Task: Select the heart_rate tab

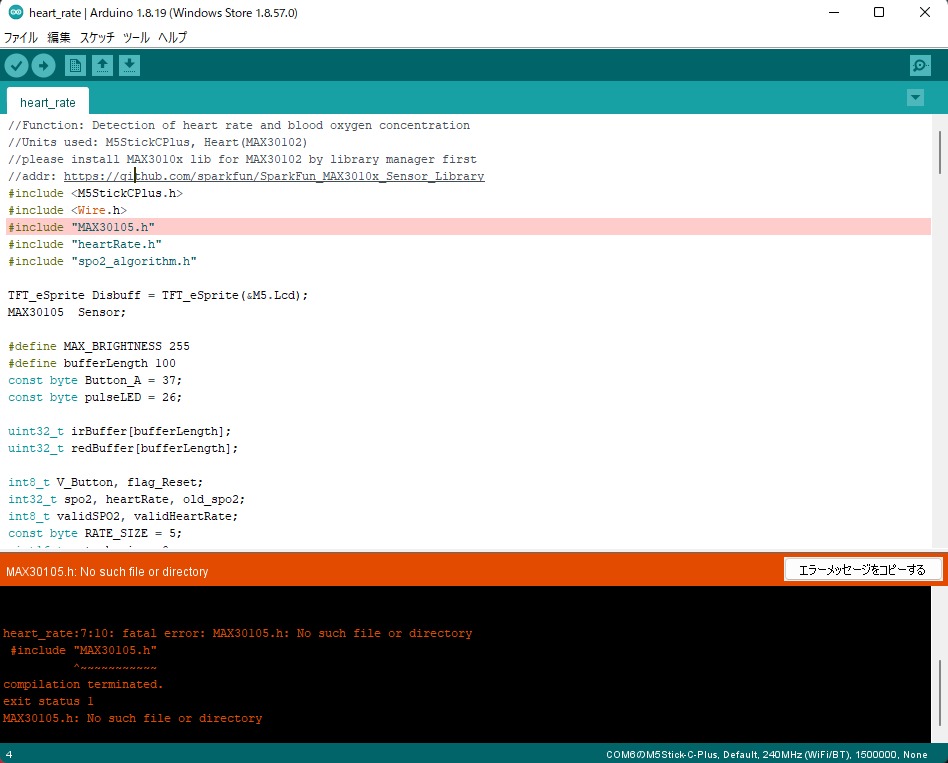Action: tap(47, 101)
